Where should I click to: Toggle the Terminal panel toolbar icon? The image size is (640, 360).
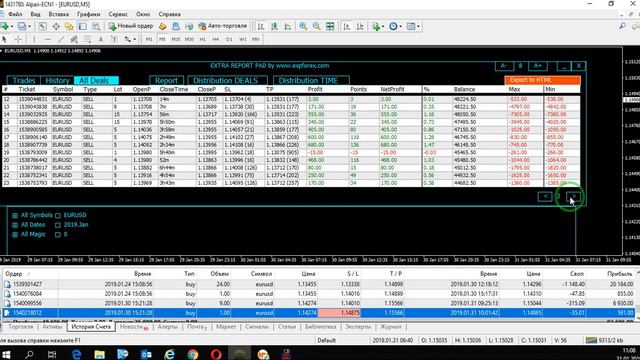(82, 26)
